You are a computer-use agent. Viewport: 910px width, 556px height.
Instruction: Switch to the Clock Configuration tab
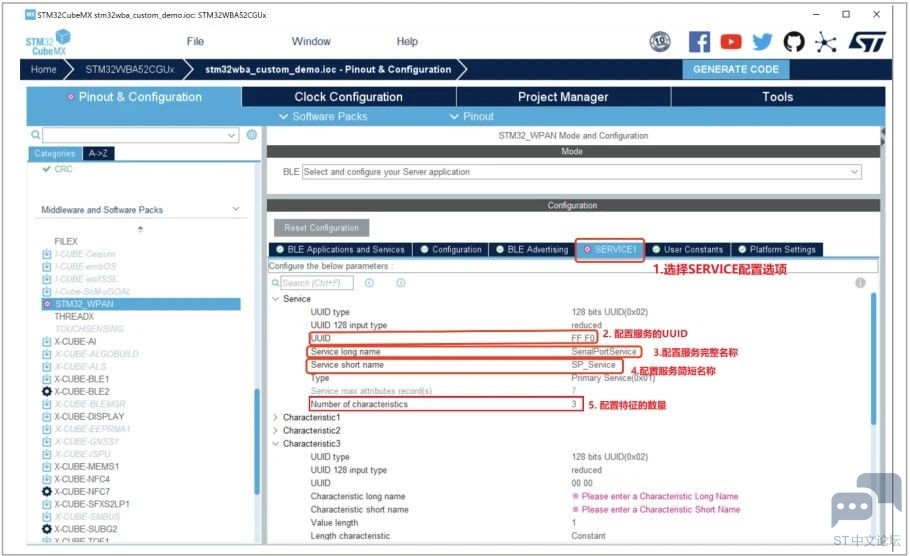tap(348, 97)
